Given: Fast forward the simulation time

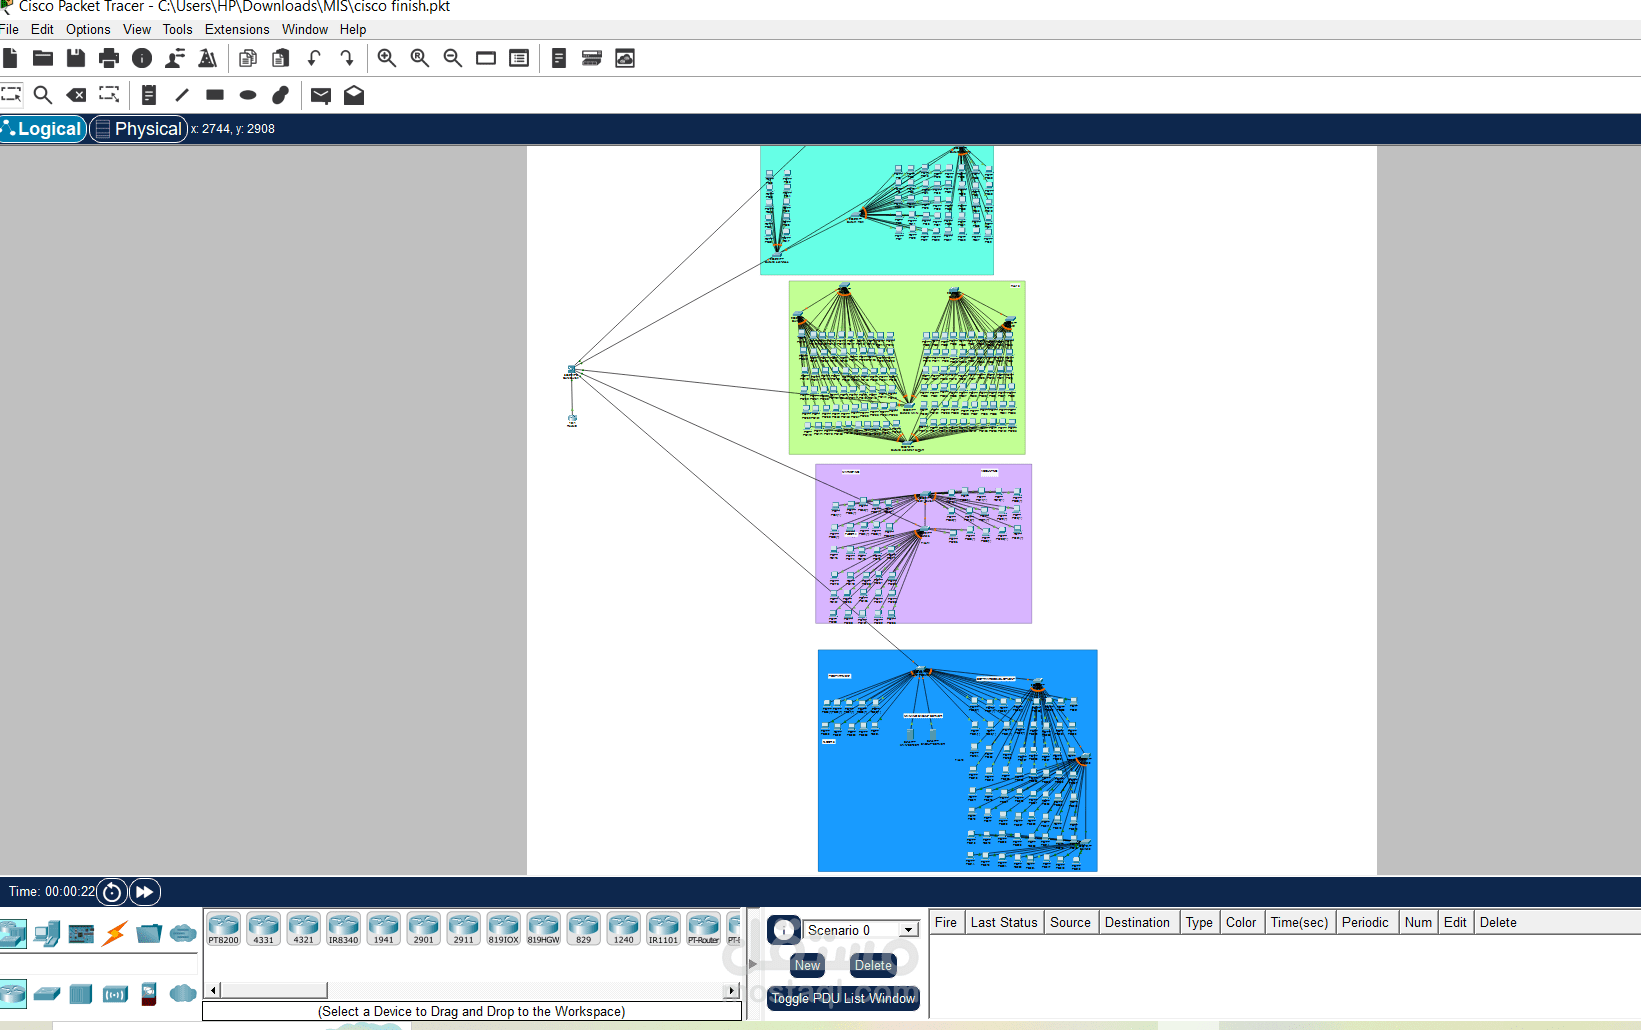Looking at the screenshot, I should [x=145, y=892].
